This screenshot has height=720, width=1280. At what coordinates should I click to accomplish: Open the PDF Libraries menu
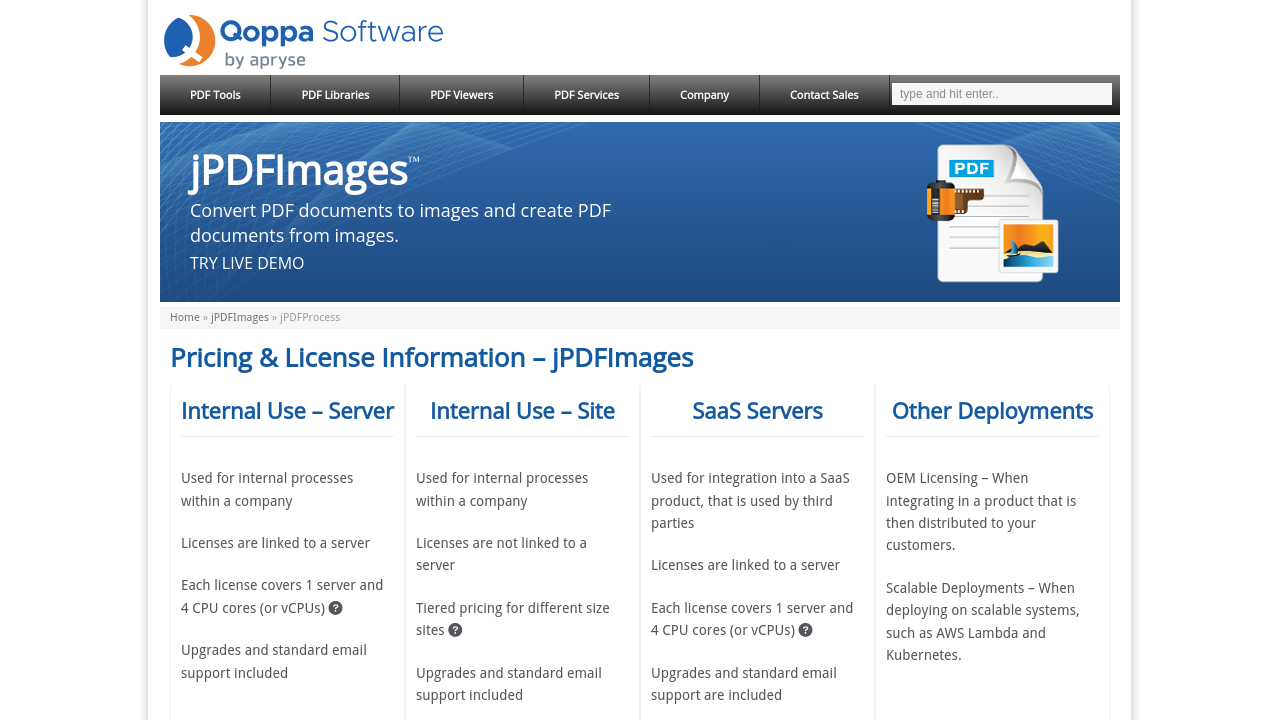pyautogui.click(x=335, y=95)
